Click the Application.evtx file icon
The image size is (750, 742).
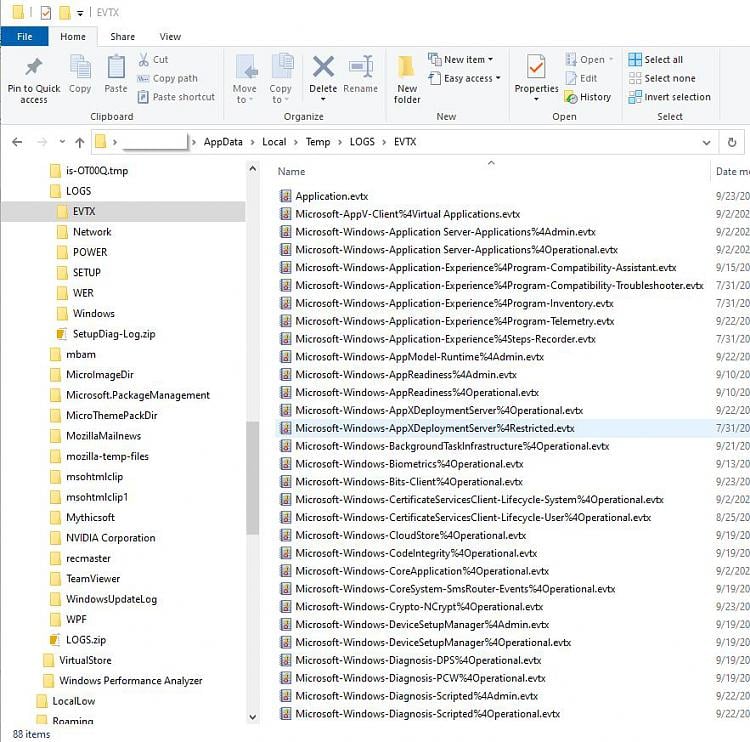286,196
